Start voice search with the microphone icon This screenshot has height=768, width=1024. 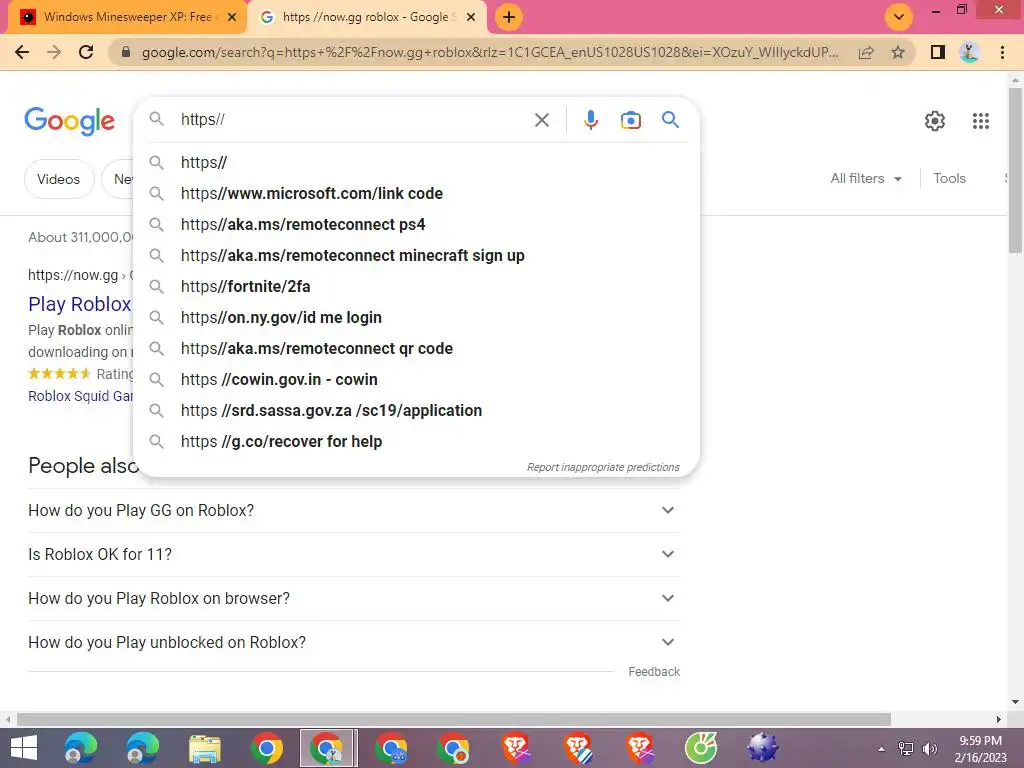point(590,120)
